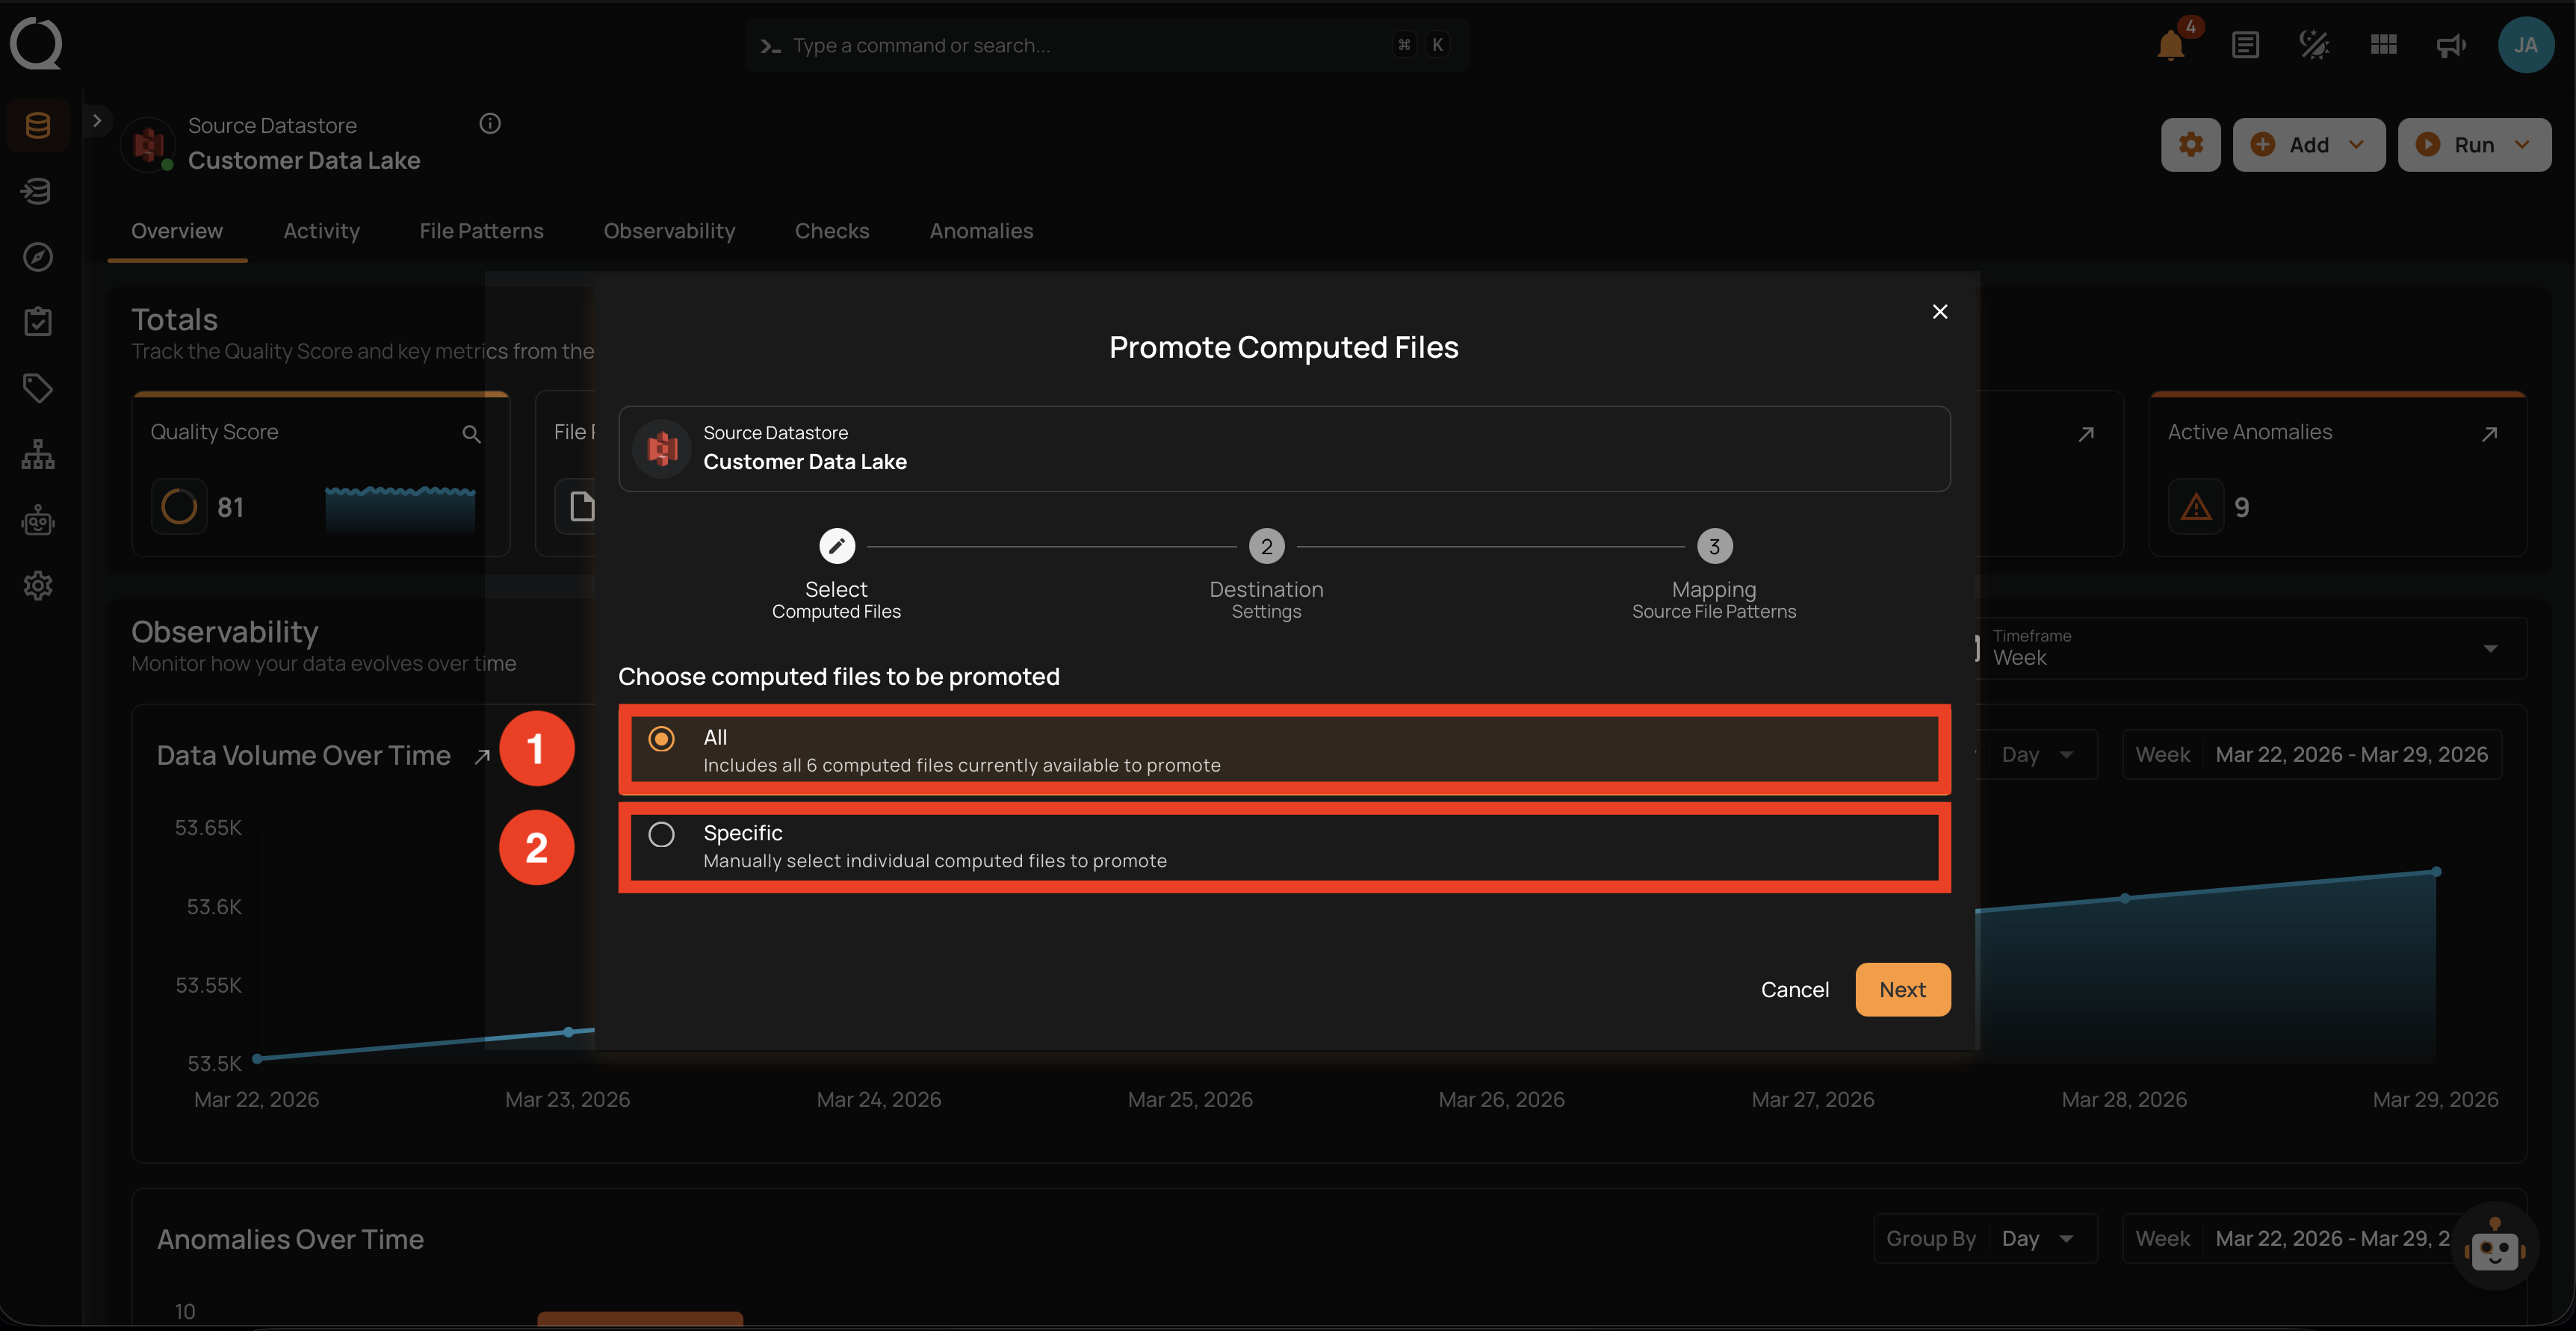Viewport: 2576px width, 1331px height.
Task: Close the Promote Computed Files dialog
Action: [x=1939, y=312]
